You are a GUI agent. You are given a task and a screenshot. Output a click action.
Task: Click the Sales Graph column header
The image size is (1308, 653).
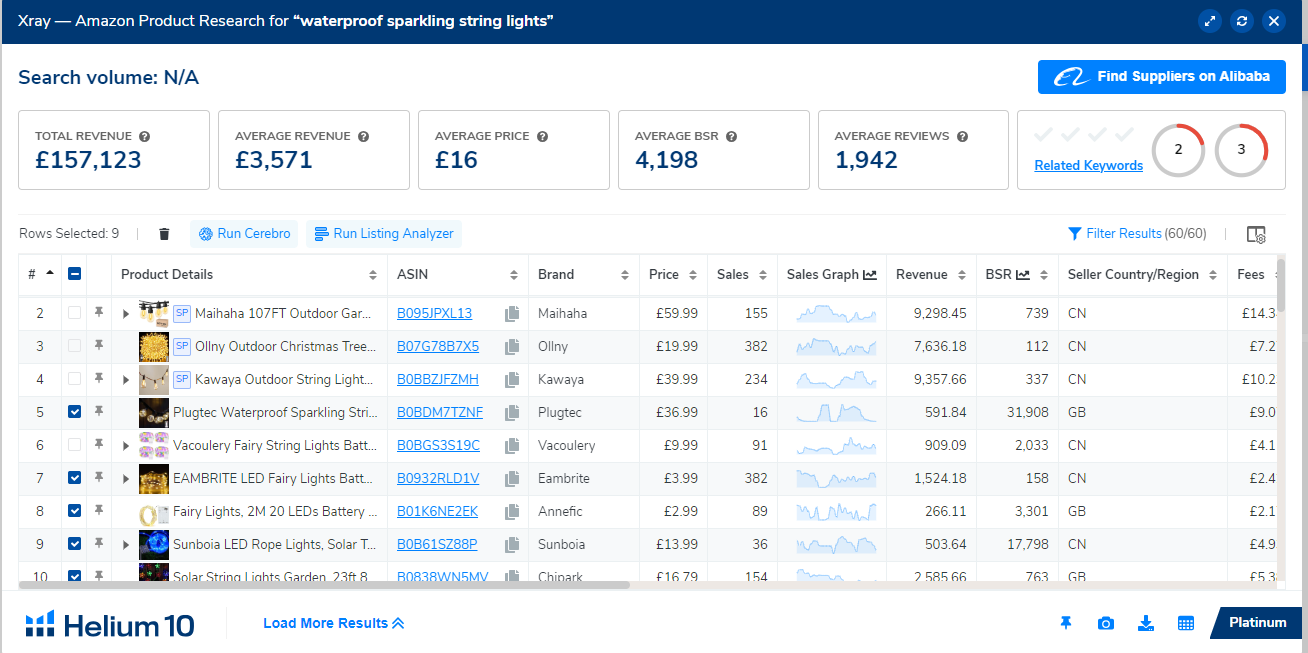[832, 275]
